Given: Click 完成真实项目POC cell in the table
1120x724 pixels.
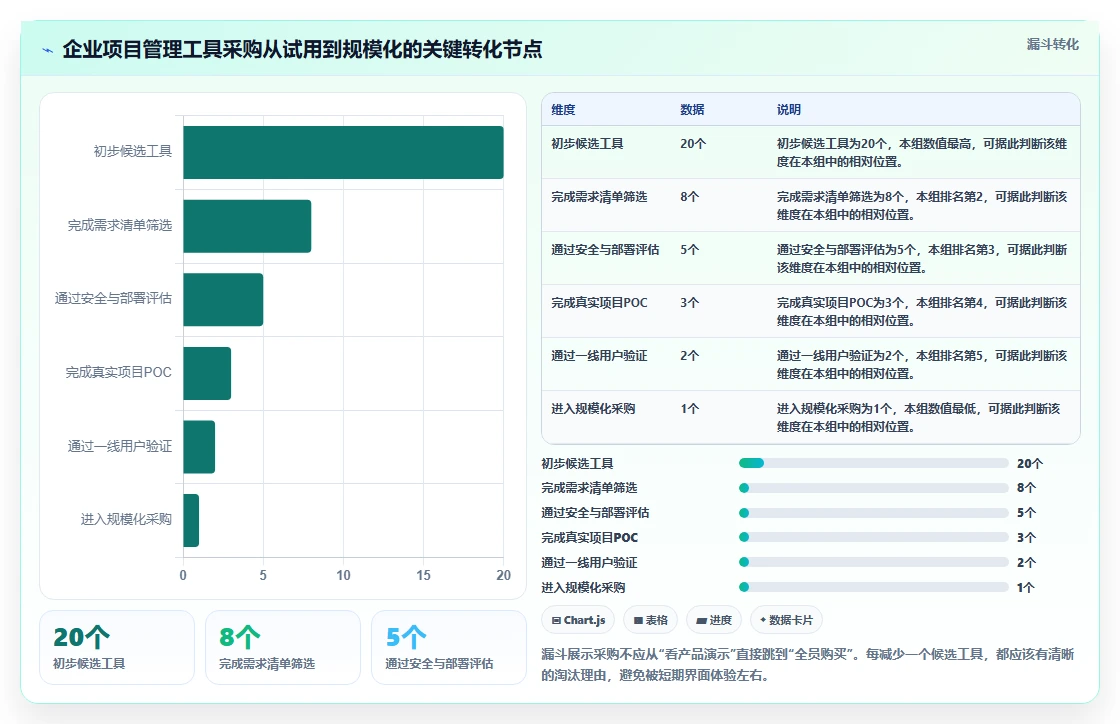Looking at the screenshot, I should tap(599, 303).
